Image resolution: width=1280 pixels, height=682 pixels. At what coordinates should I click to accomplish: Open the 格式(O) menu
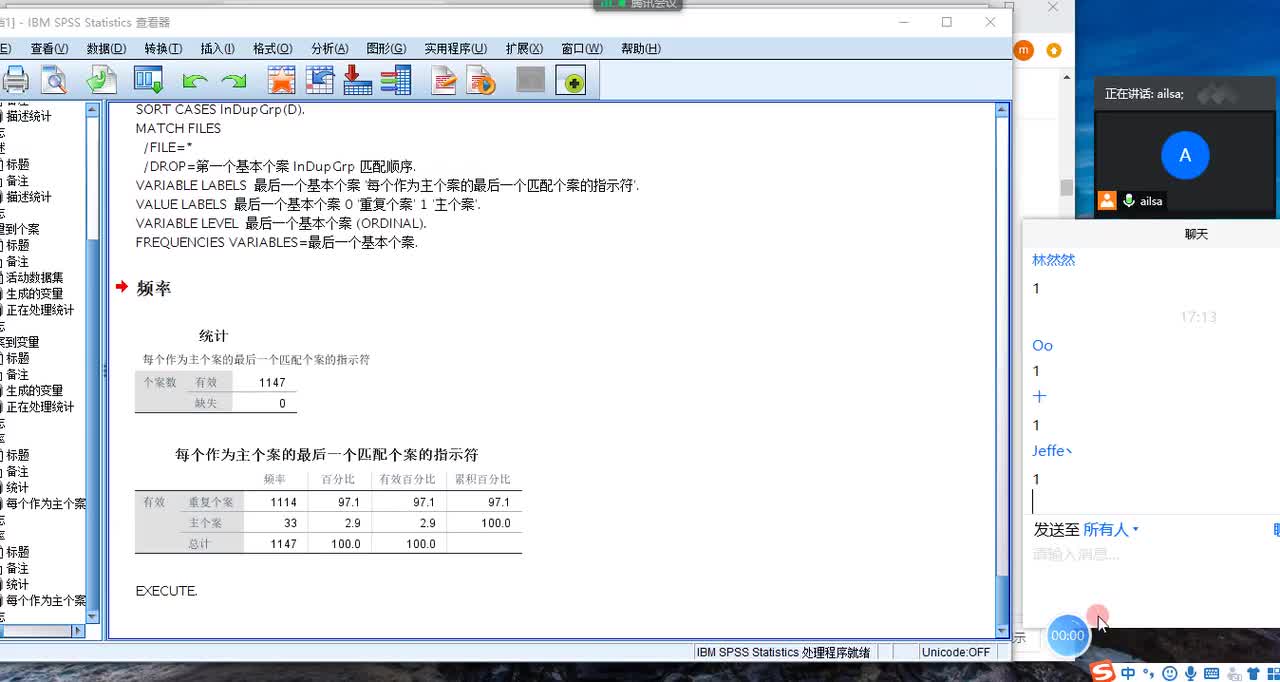point(272,48)
